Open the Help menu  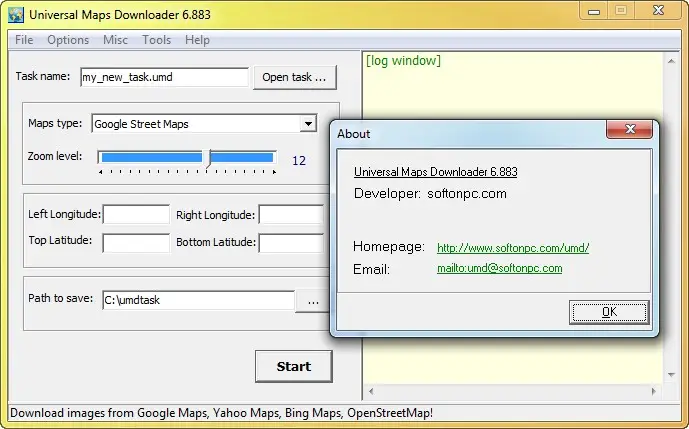click(x=197, y=40)
